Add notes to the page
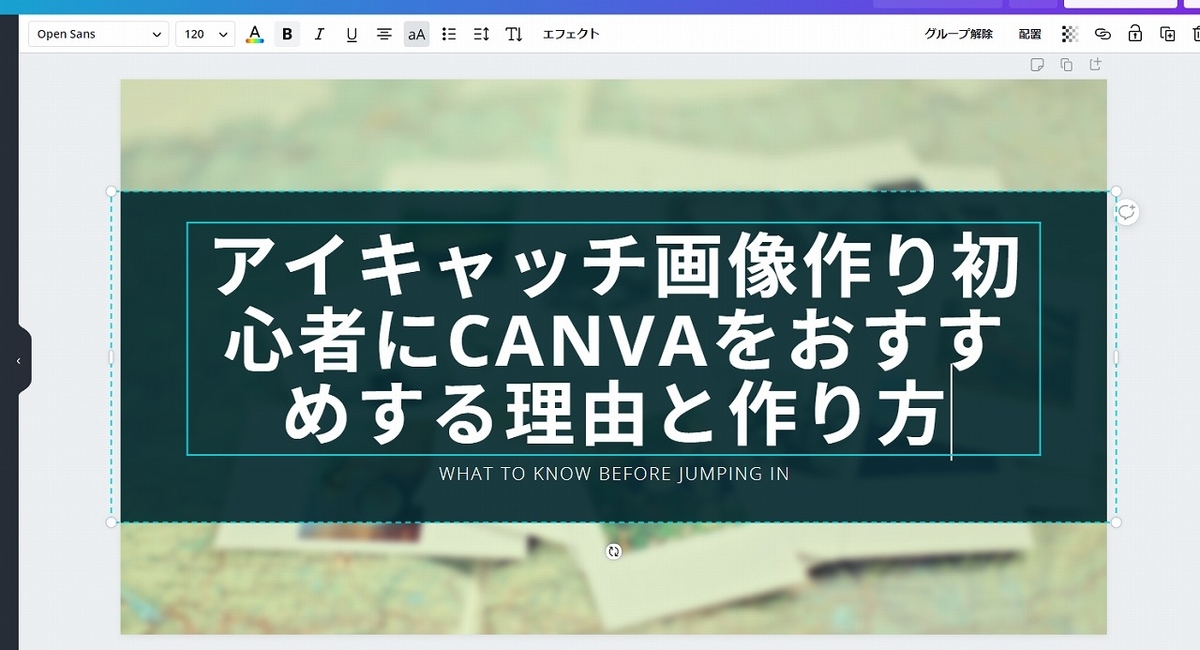Image resolution: width=1200 pixels, height=650 pixels. 1038,65
